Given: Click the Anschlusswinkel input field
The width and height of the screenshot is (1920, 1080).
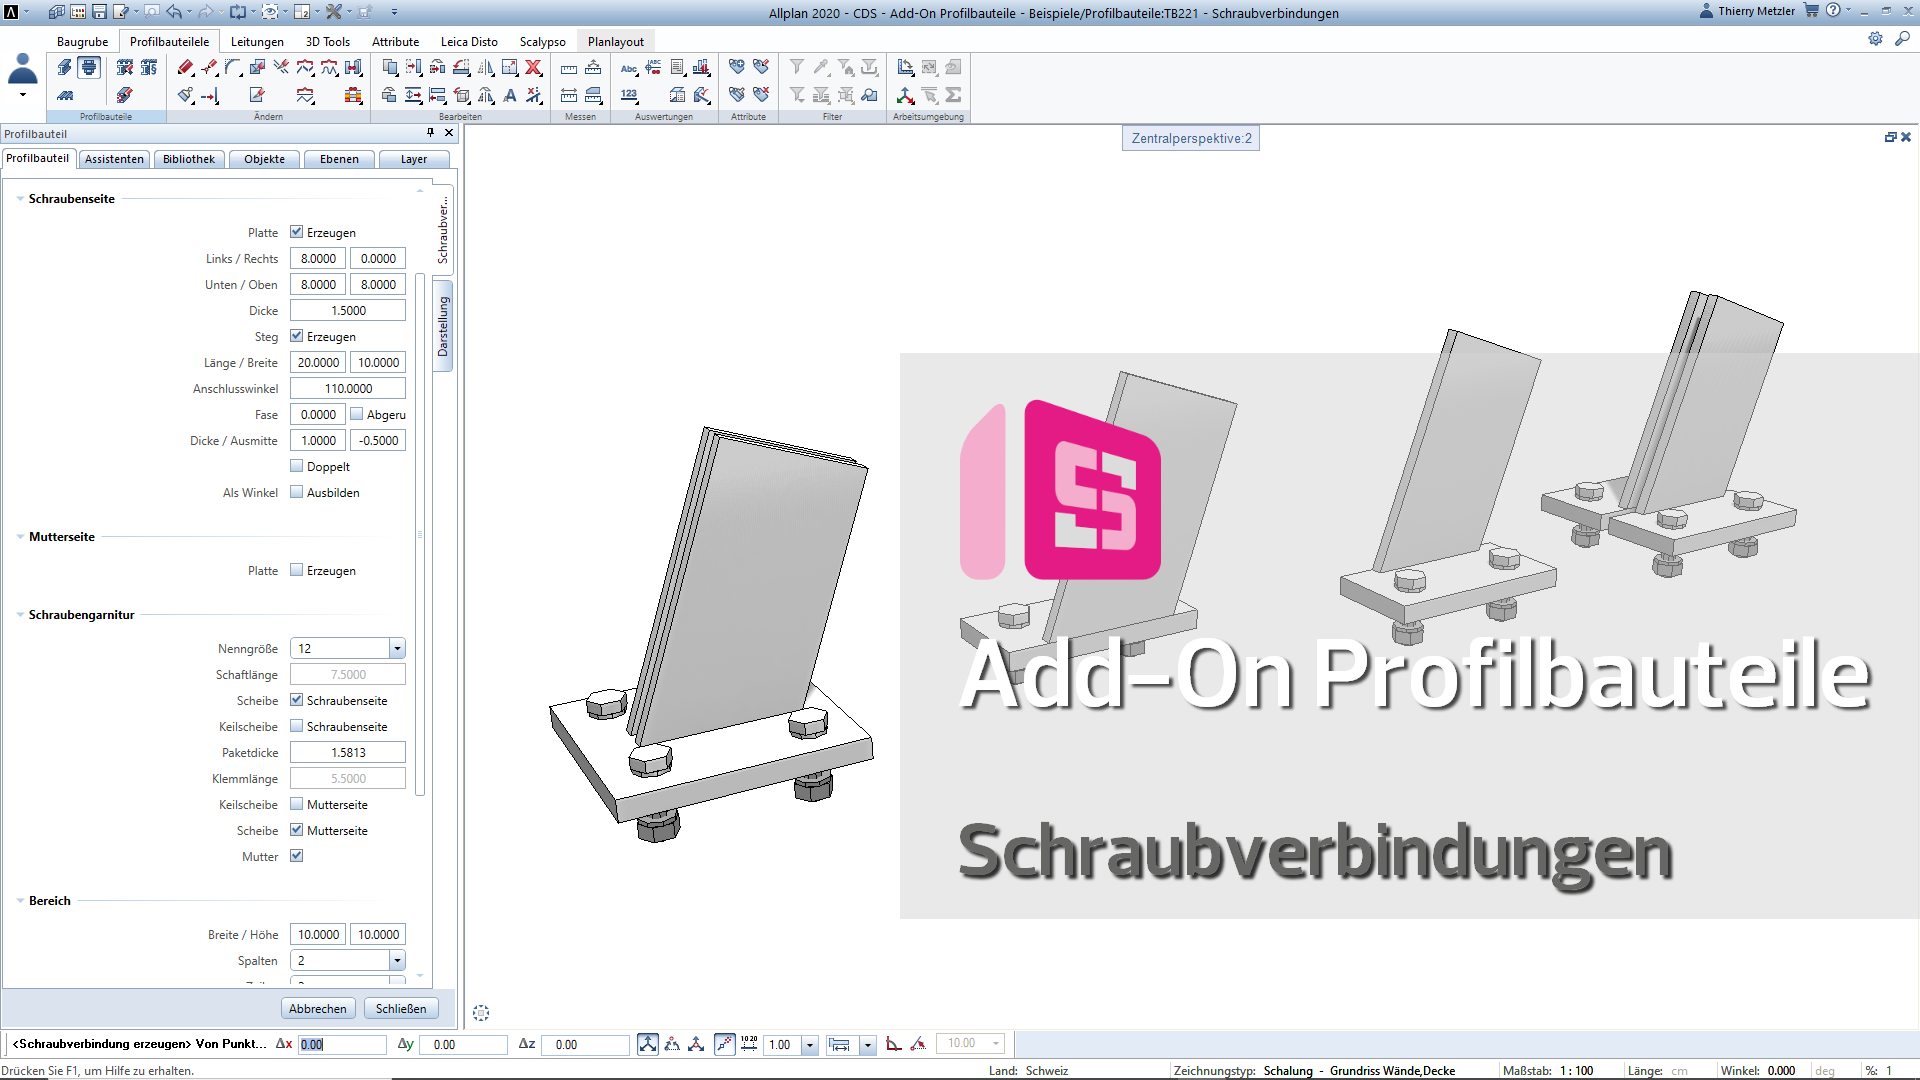Looking at the screenshot, I should [x=348, y=388].
